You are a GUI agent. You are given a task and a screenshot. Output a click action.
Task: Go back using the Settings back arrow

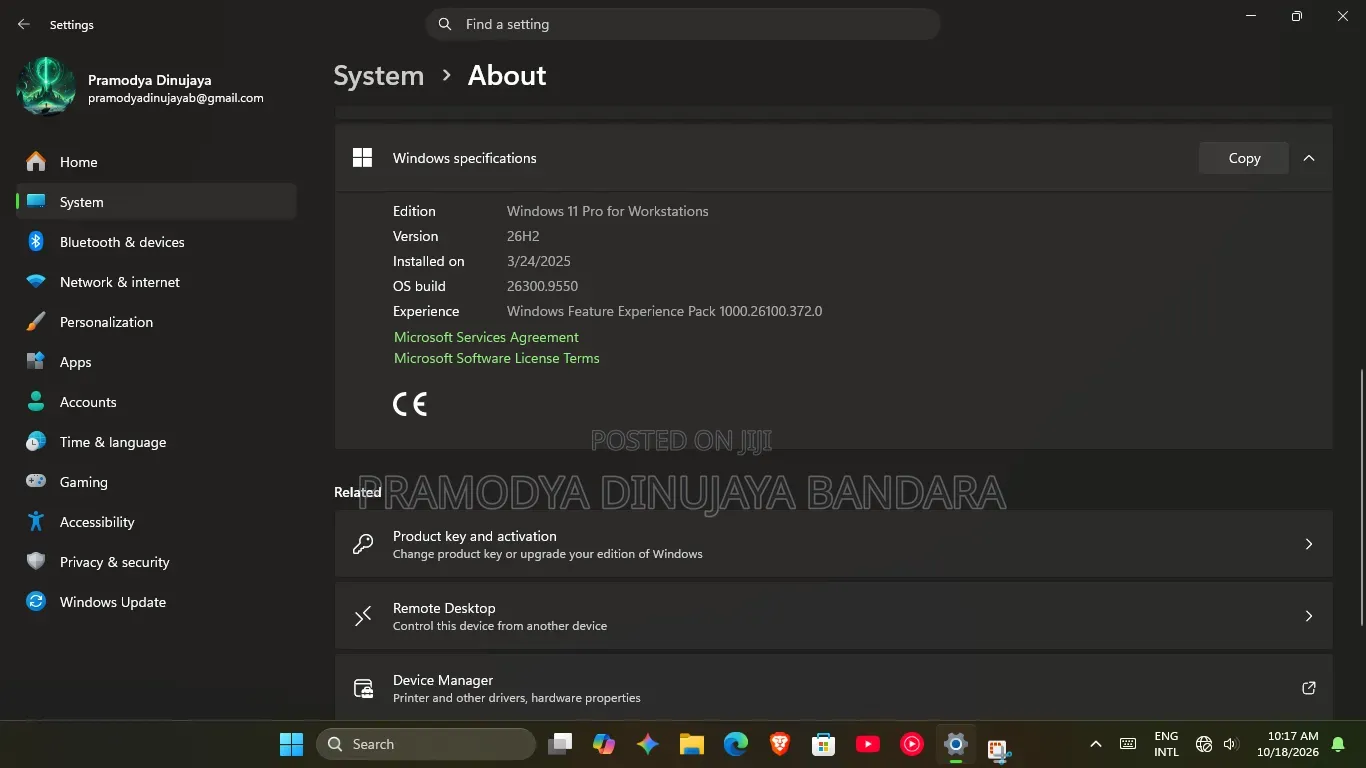tap(24, 24)
